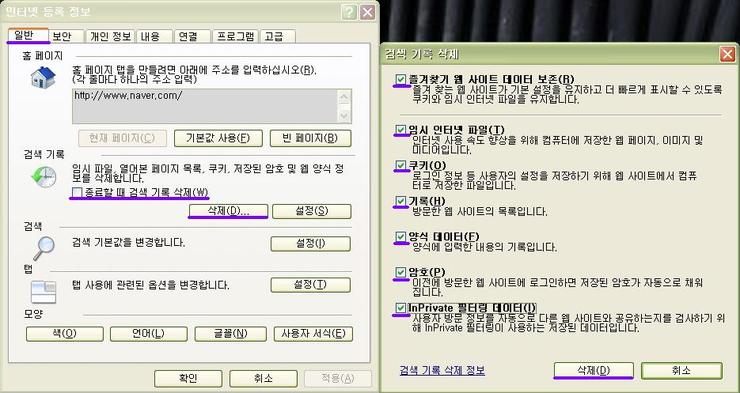
Task: Click the 기본값 사용 button
Action: point(218,138)
